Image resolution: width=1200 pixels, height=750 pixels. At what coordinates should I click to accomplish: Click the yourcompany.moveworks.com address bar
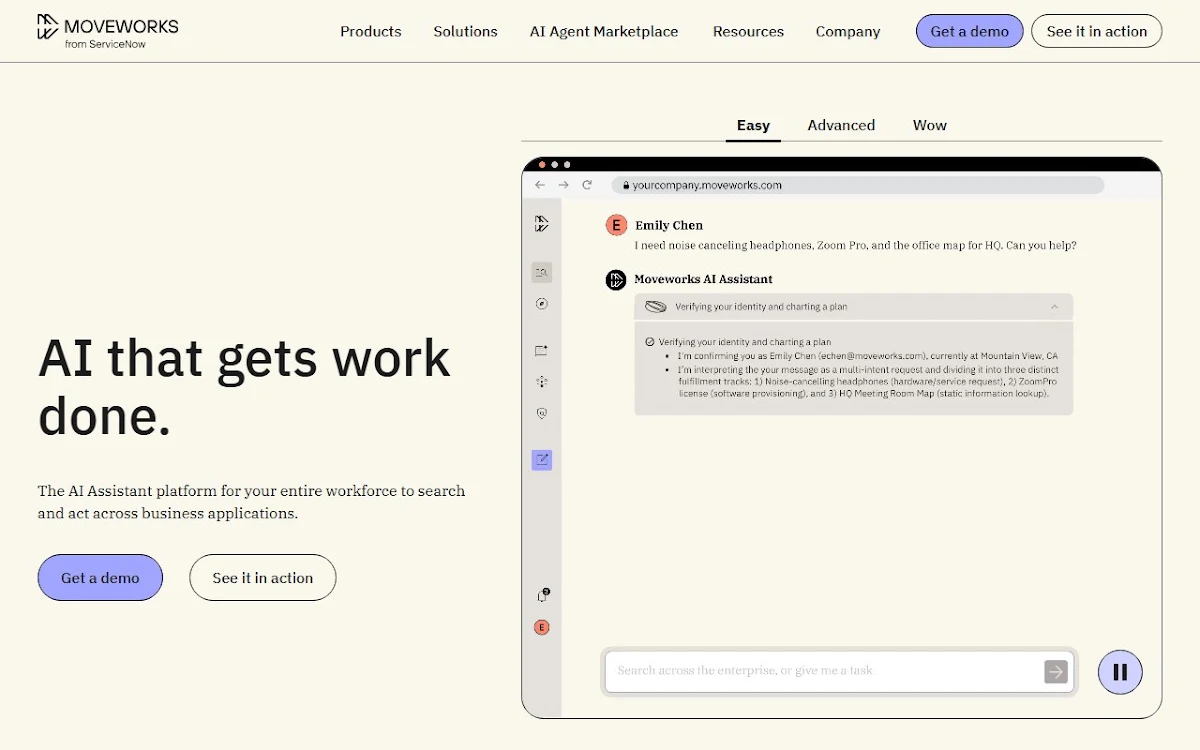click(x=857, y=185)
